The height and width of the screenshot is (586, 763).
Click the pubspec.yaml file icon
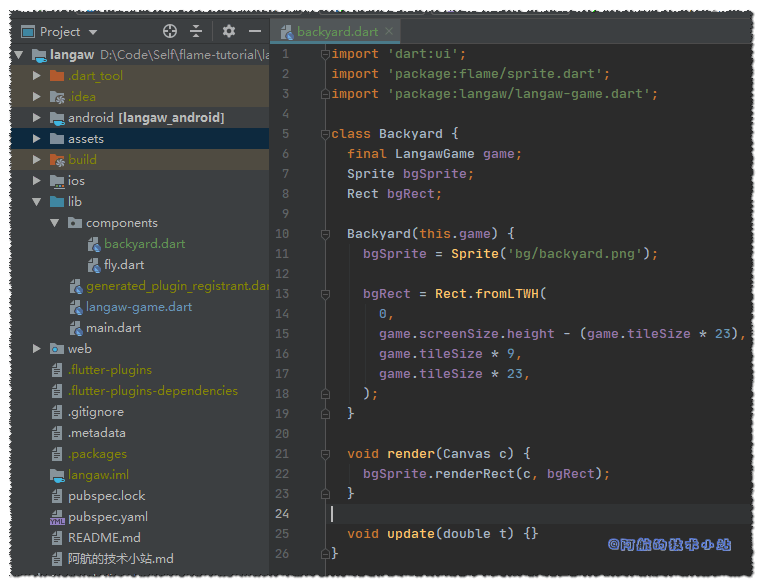pos(57,517)
